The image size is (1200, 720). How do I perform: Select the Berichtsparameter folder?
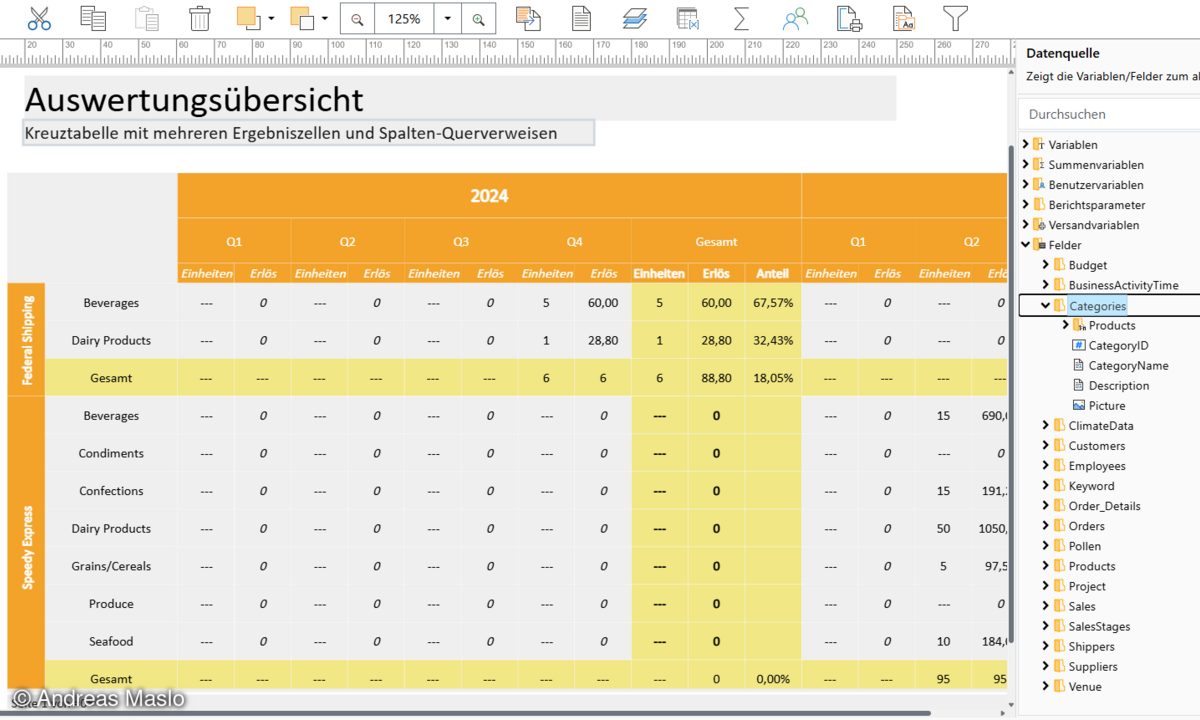point(1096,205)
